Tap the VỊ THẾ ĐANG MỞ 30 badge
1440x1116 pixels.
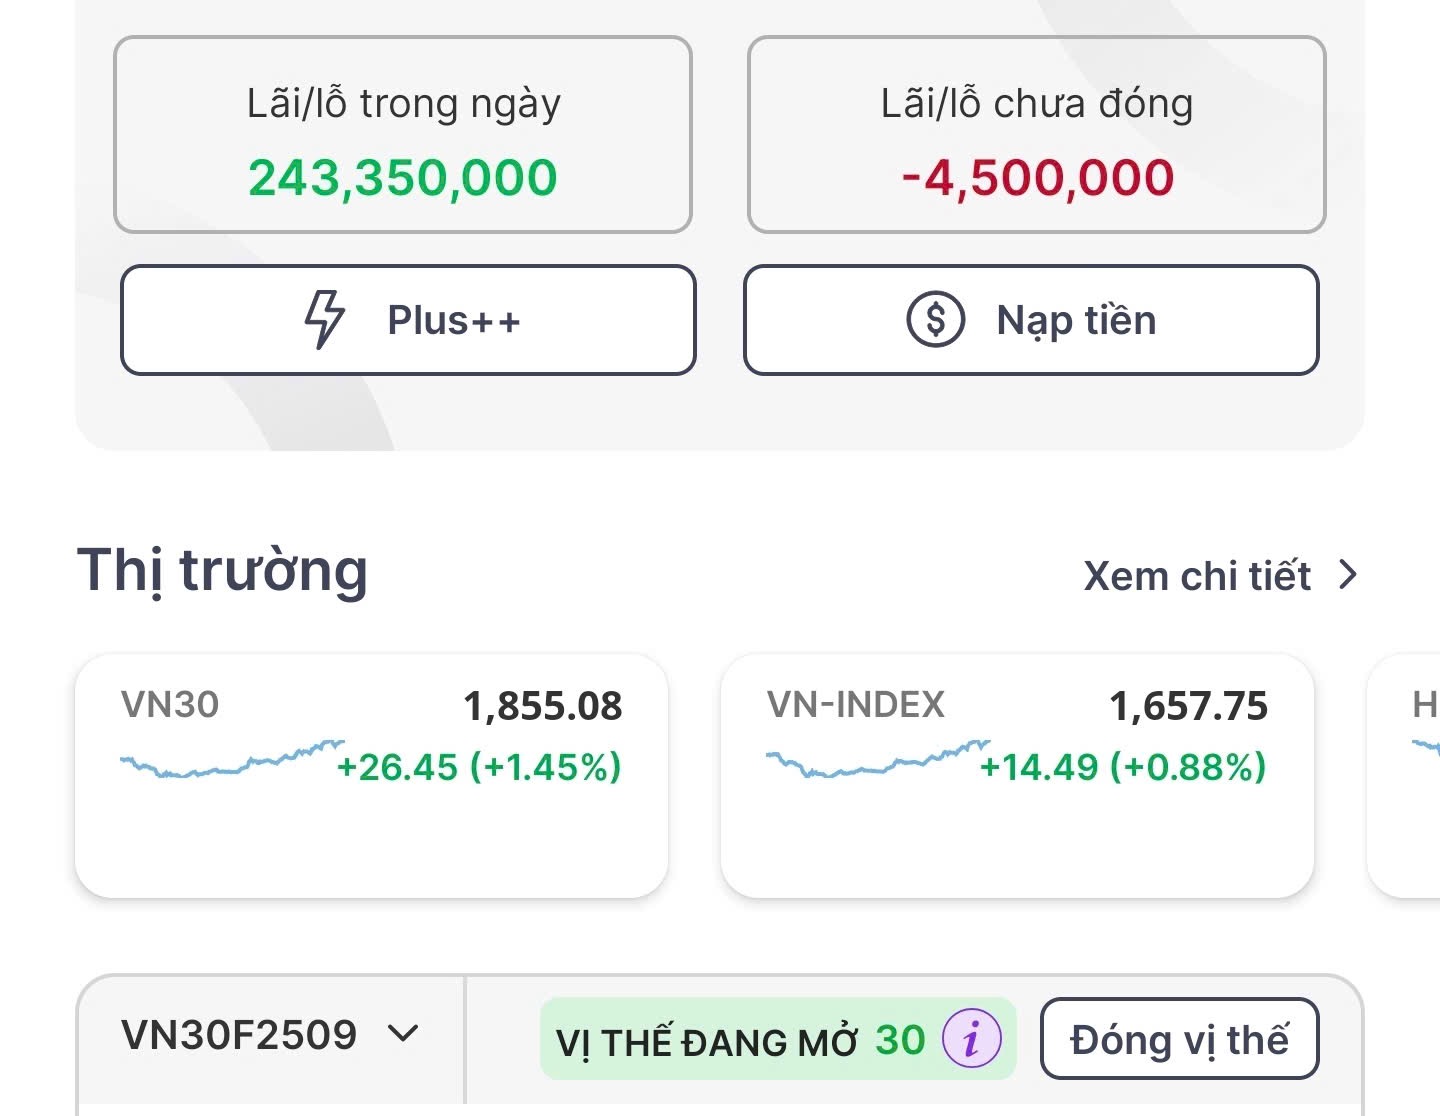point(741,1040)
